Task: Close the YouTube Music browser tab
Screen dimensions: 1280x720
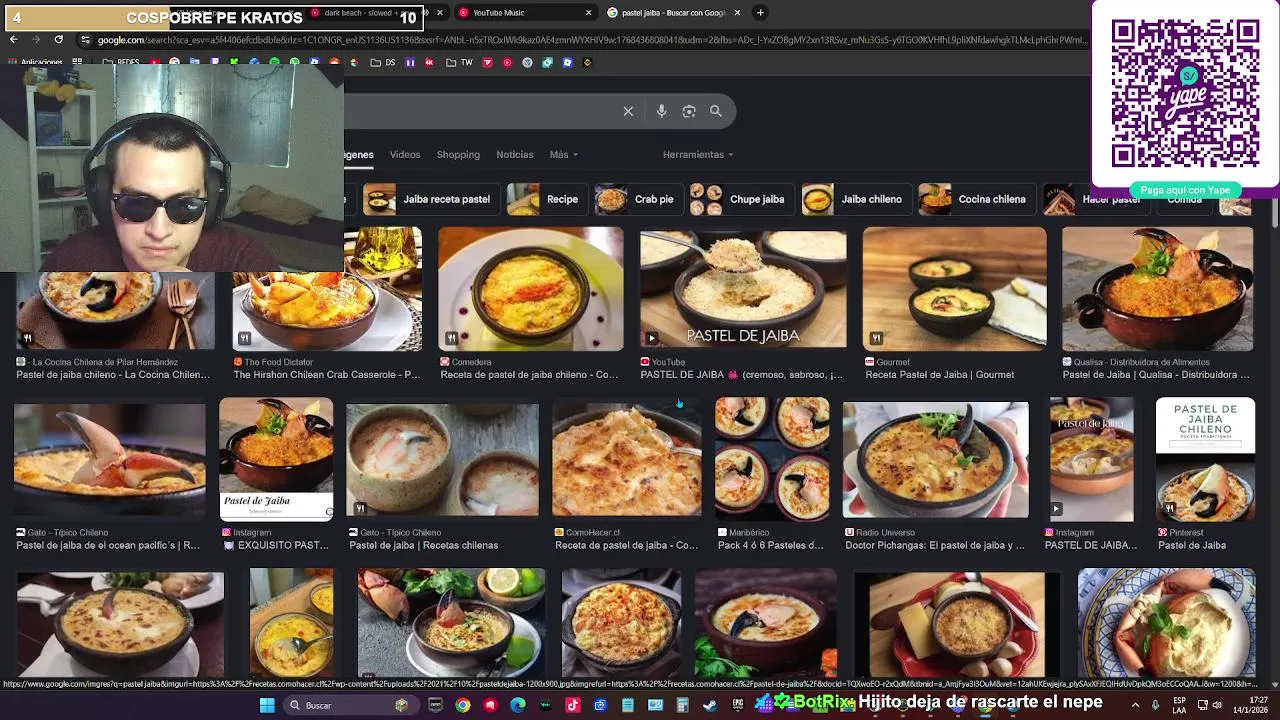Action: (588, 13)
